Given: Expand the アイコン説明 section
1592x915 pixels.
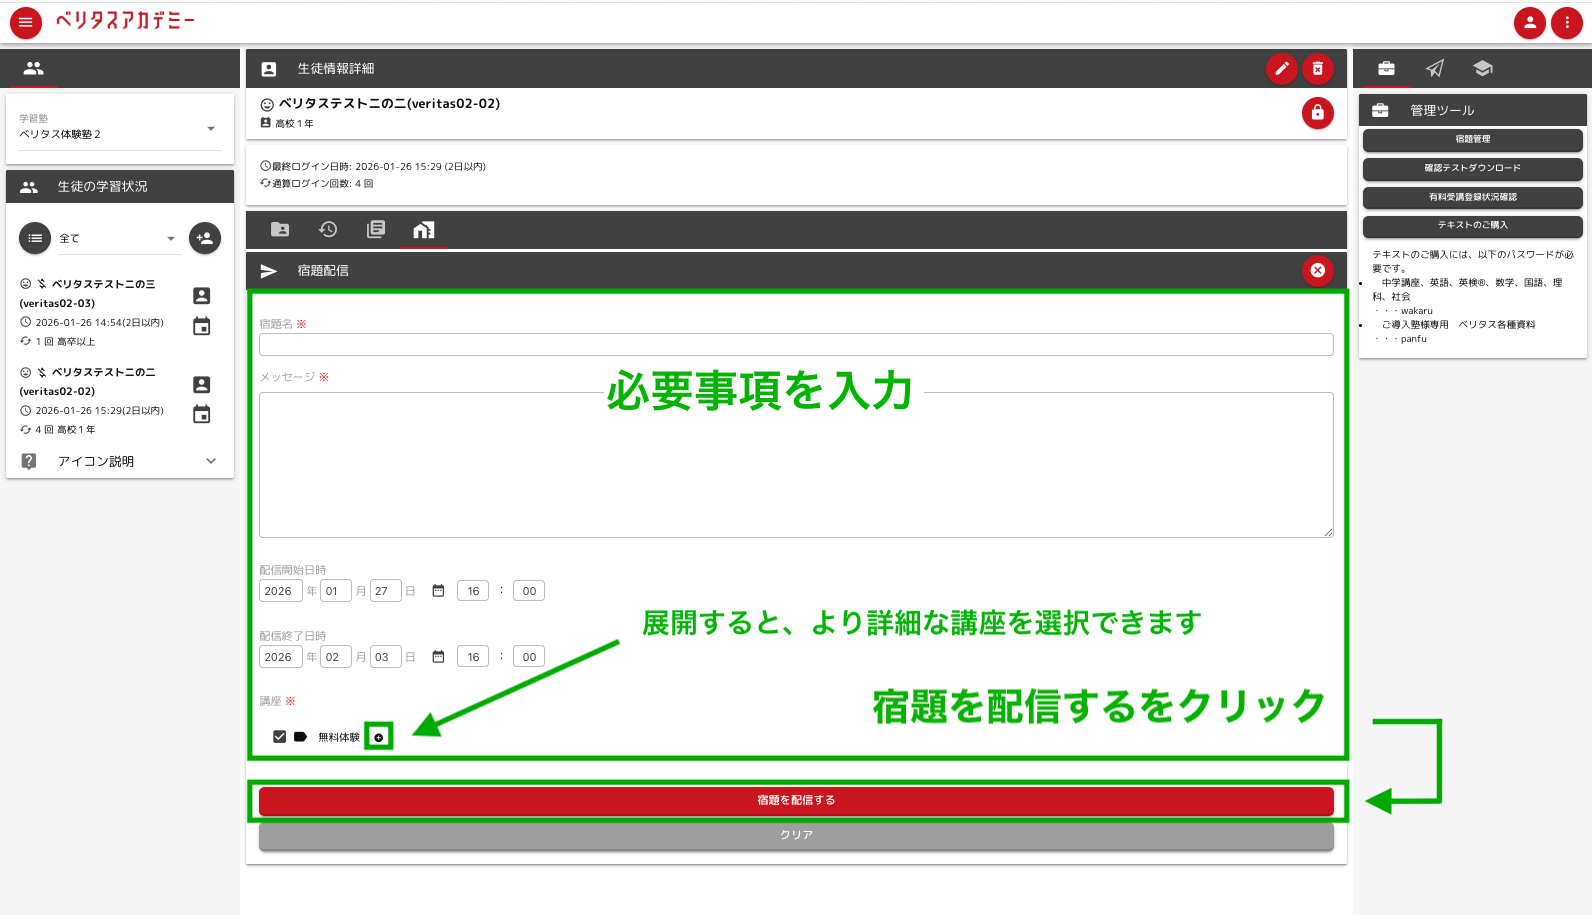Looking at the screenshot, I should (120, 461).
